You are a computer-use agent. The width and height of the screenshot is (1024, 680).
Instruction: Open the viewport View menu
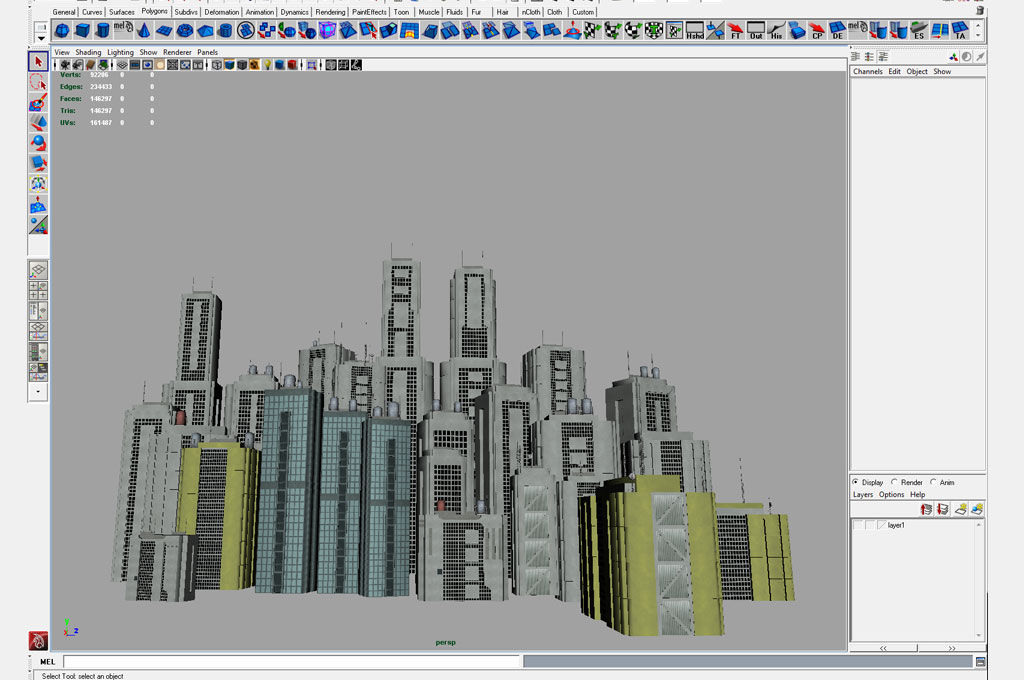(62, 52)
